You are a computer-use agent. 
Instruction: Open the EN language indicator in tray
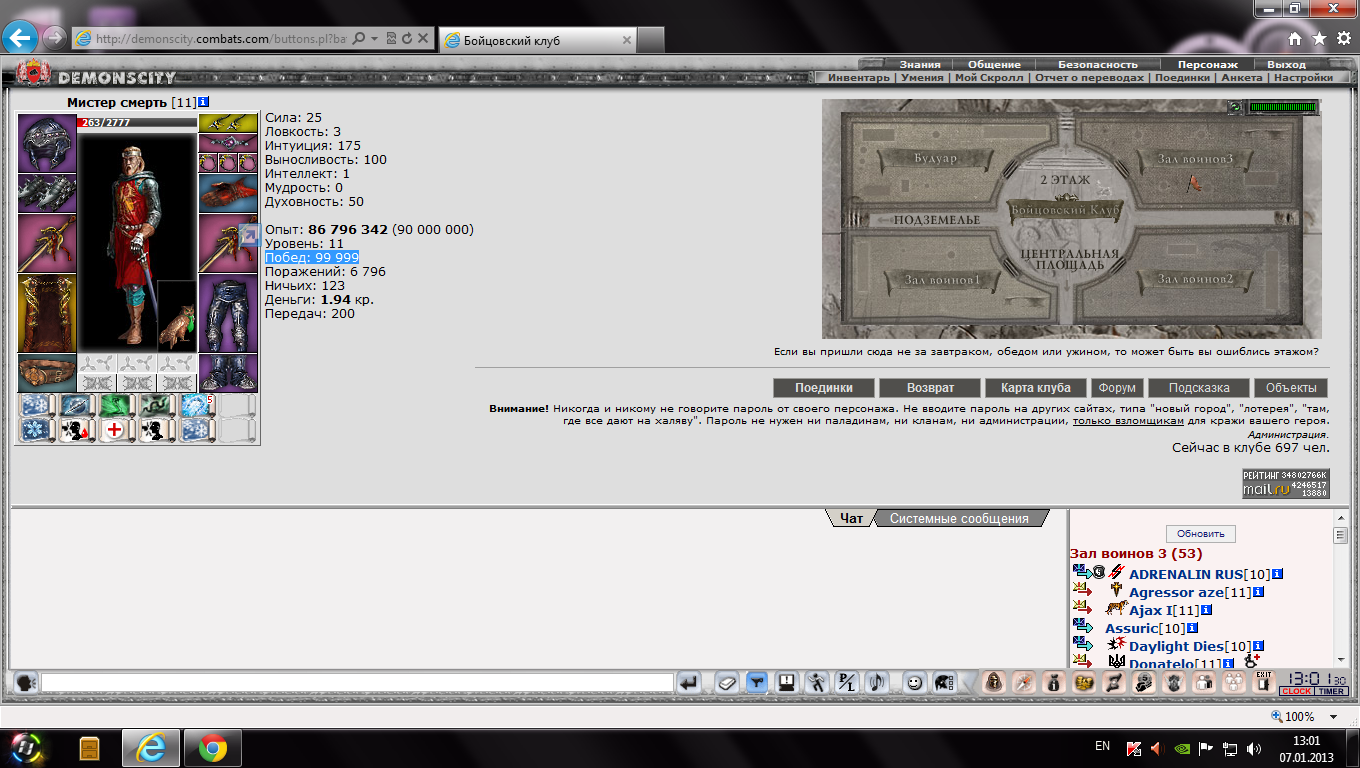pos(1102,746)
